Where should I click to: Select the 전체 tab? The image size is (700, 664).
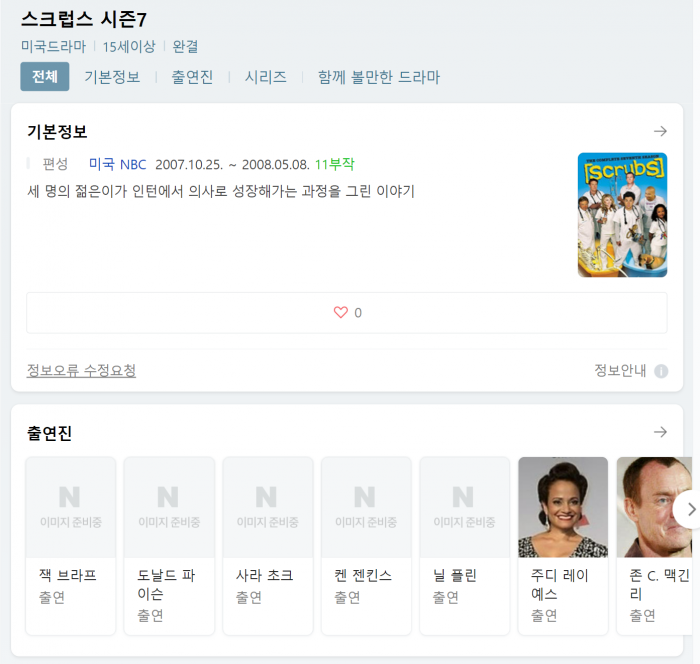click(x=45, y=77)
